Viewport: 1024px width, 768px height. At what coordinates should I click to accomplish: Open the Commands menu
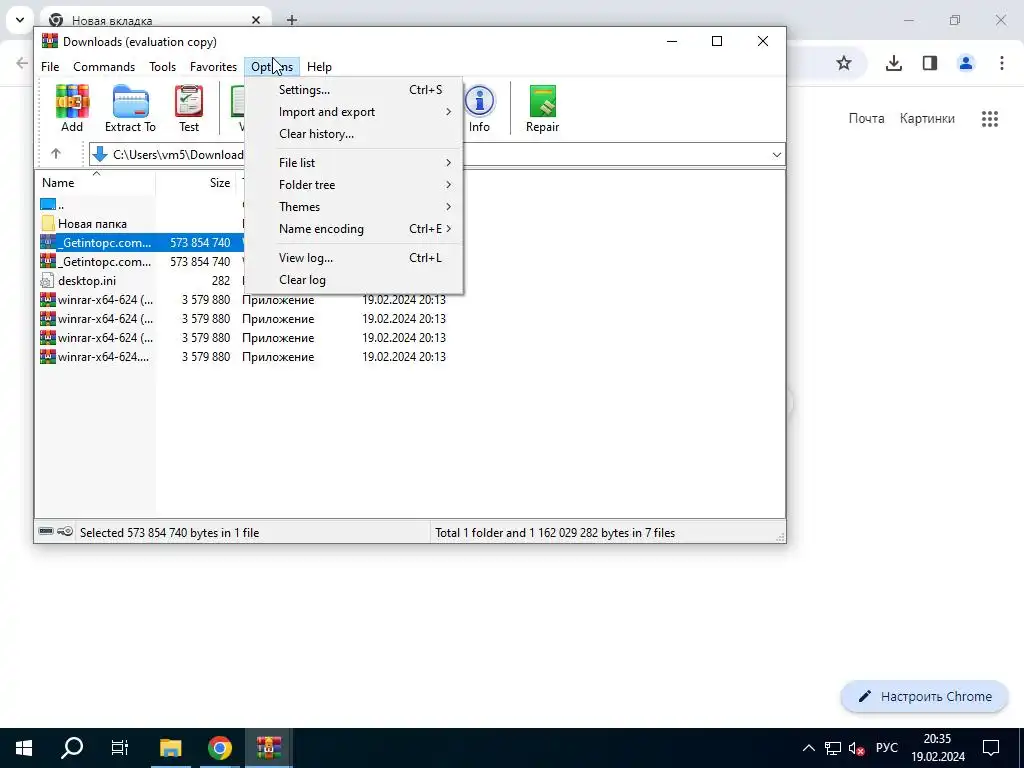click(x=104, y=67)
